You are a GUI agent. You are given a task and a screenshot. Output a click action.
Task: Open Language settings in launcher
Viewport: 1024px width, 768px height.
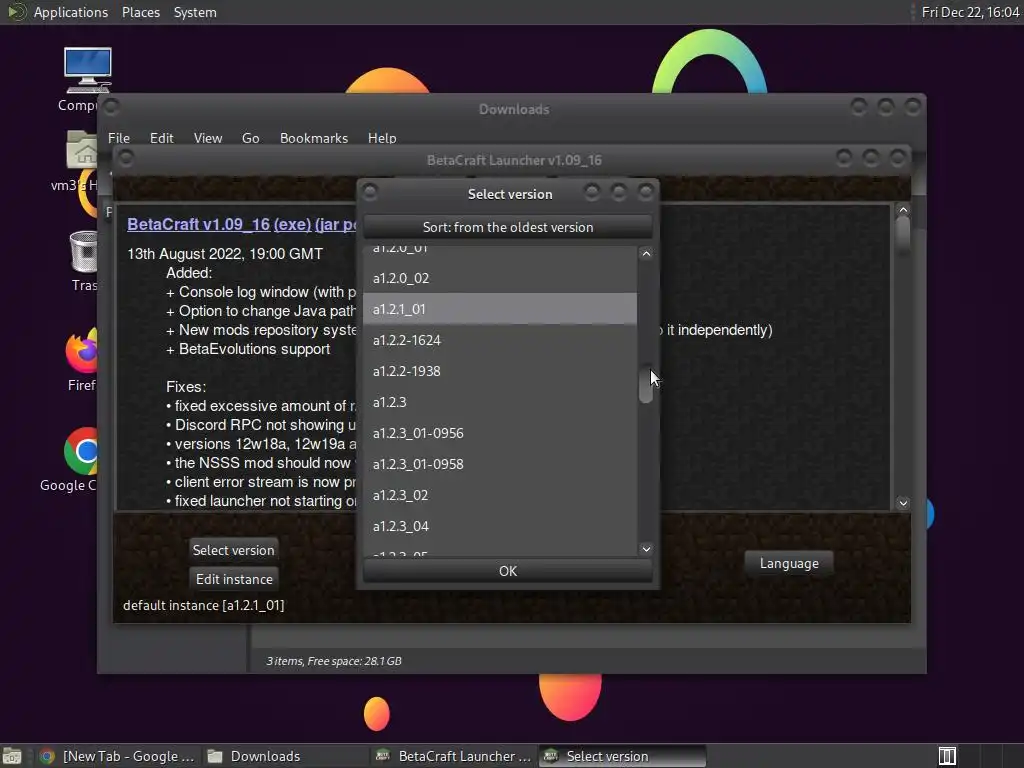789,564
